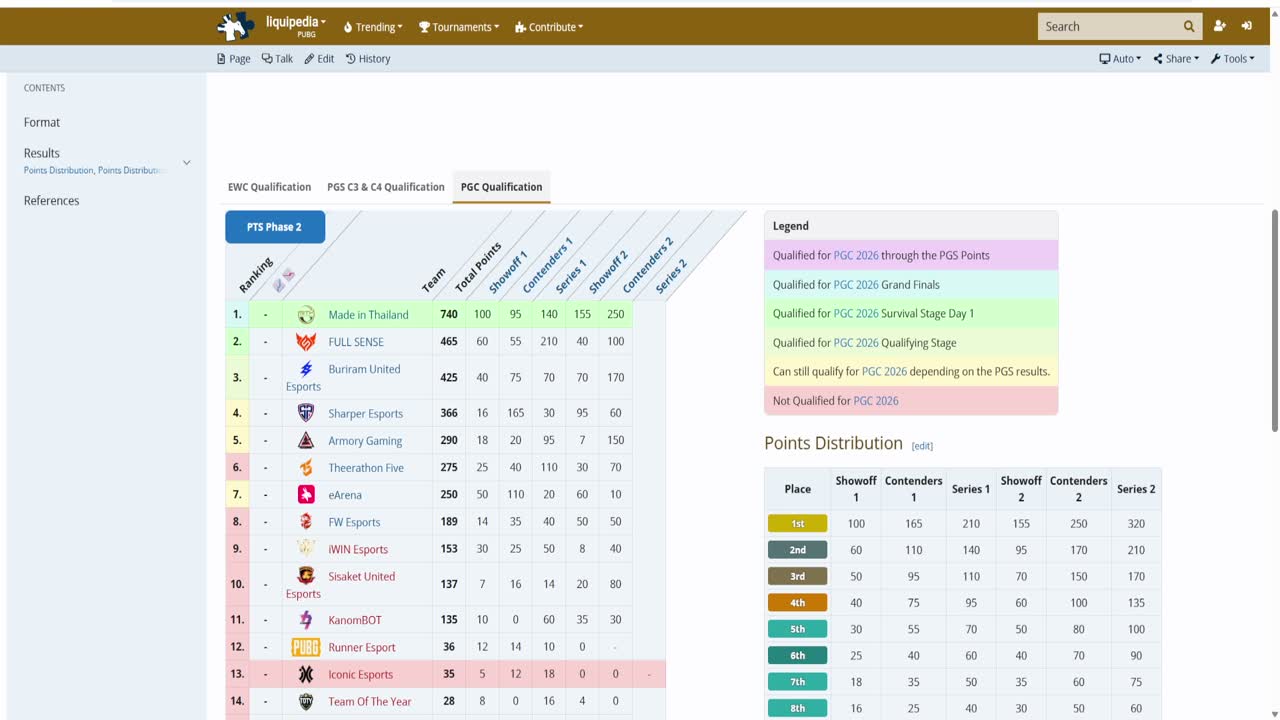Click the gold 1st place badge
This screenshot has width=1280, height=720.
point(797,523)
